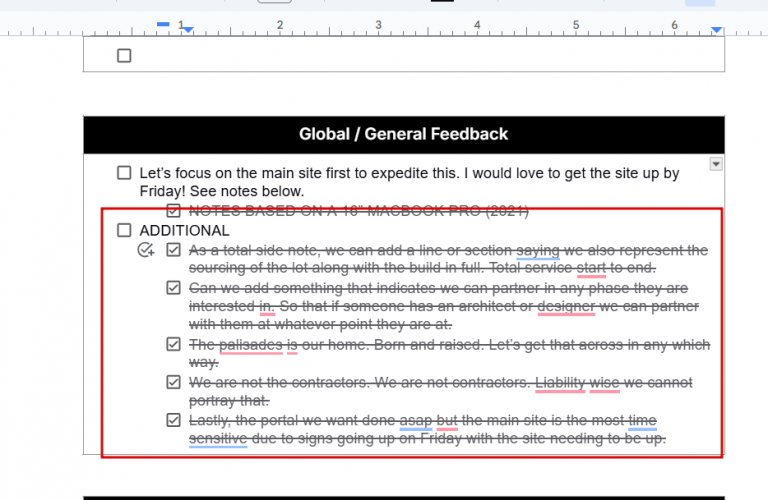Click the underlined word 'start' in 'start to end'
The width and height of the screenshot is (768, 500).
[591, 268]
